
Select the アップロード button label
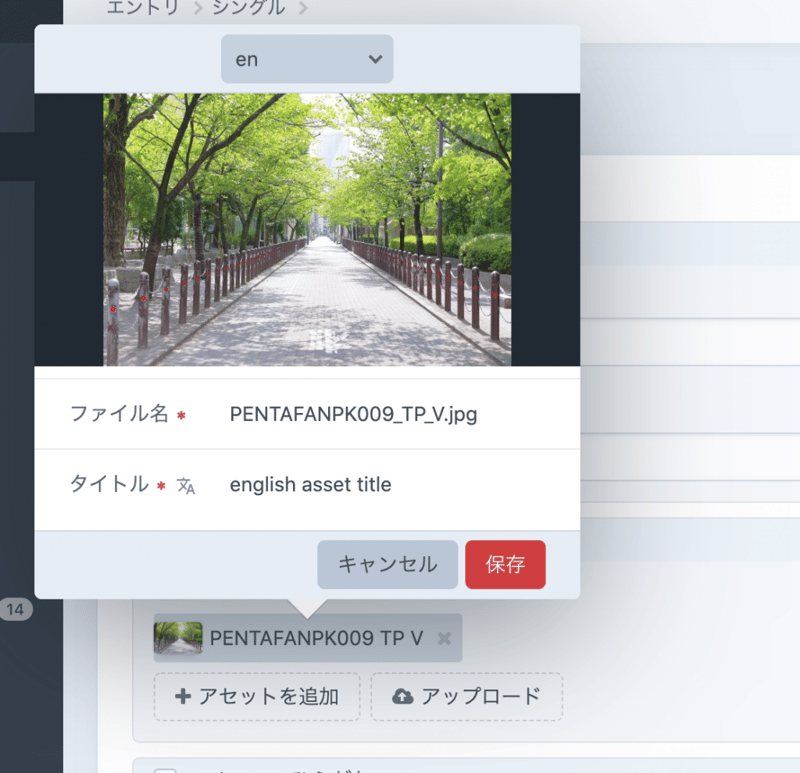pyautogui.click(x=481, y=697)
